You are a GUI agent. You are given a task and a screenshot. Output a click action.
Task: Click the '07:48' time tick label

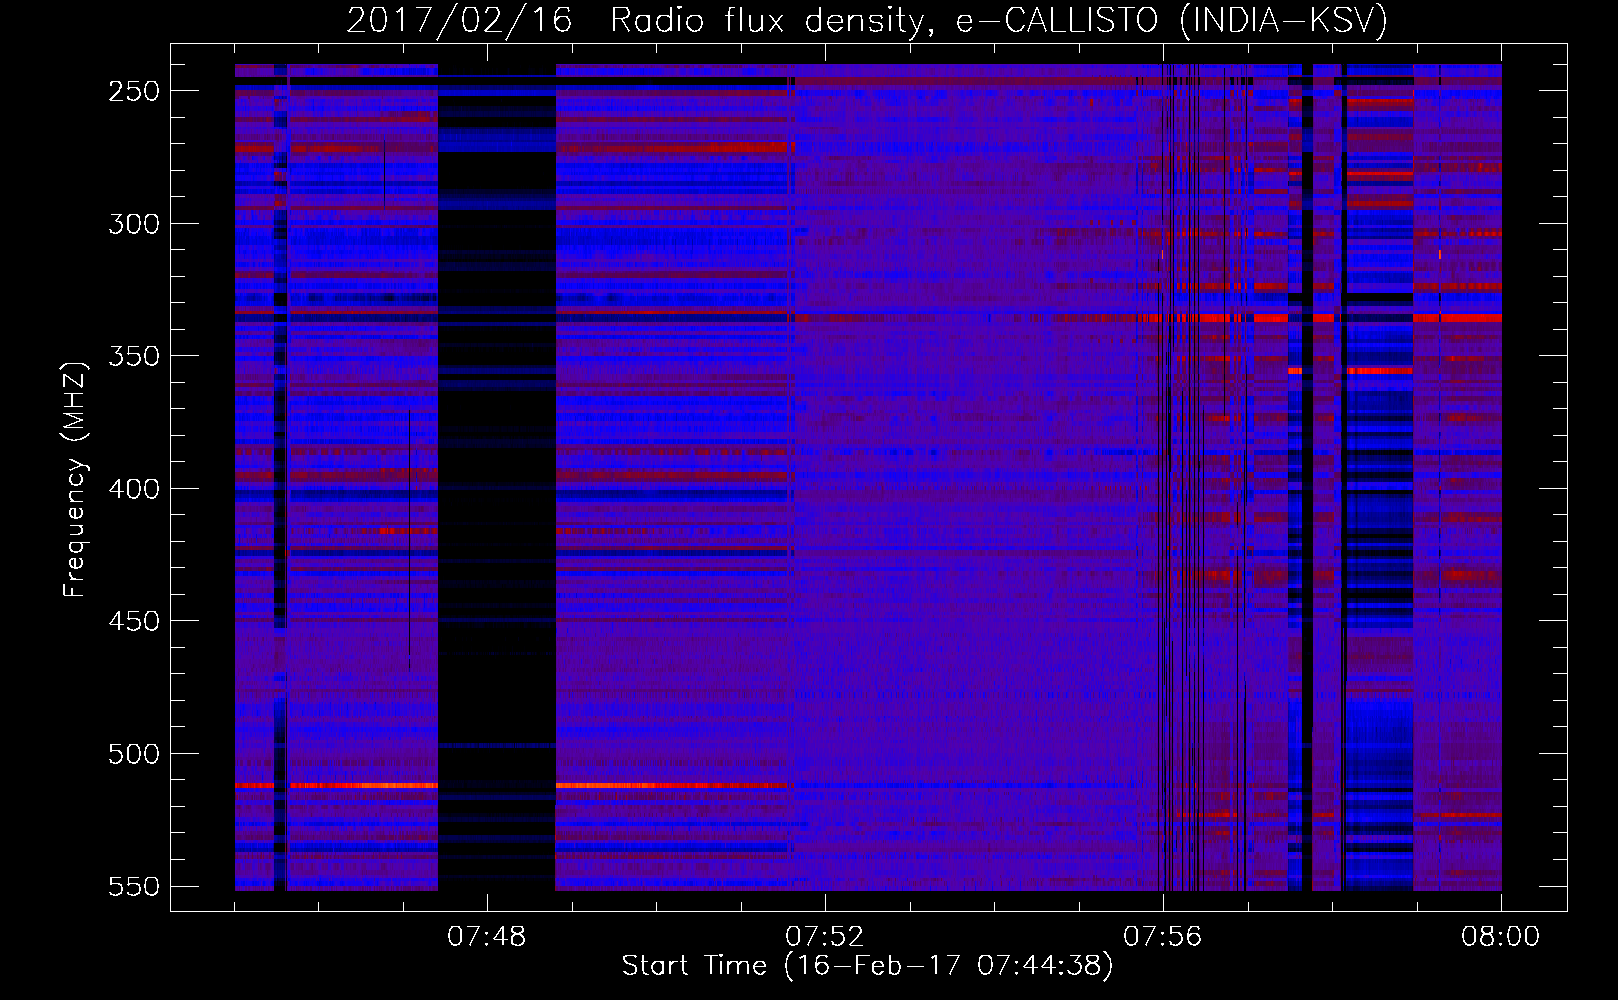pos(486,937)
